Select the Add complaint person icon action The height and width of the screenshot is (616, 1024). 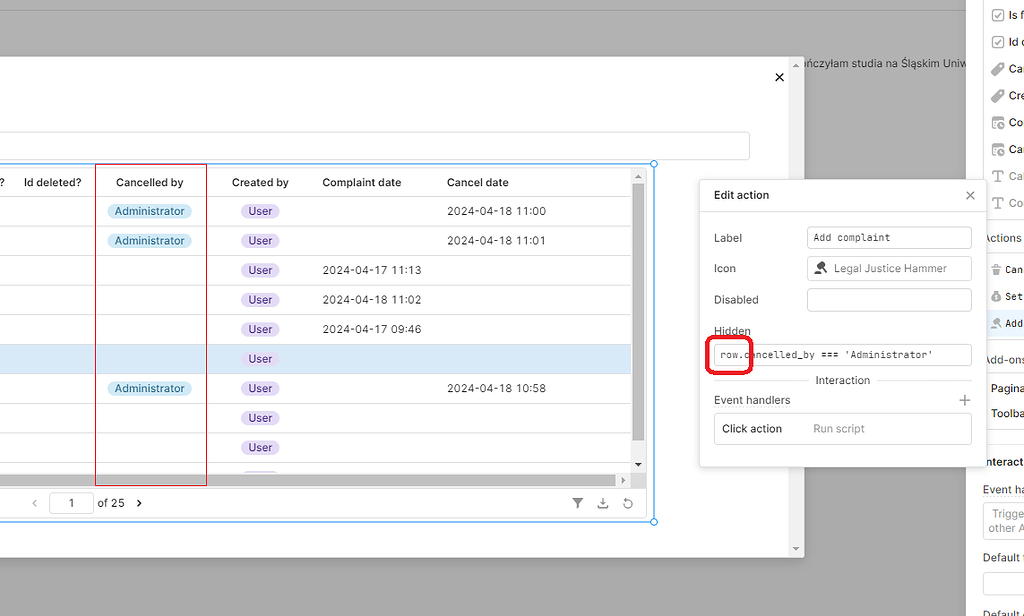996,322
